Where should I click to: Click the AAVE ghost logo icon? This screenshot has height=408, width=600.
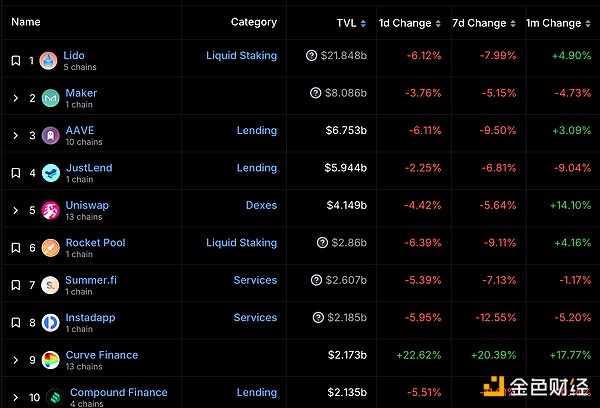click(x=50, y=136)
